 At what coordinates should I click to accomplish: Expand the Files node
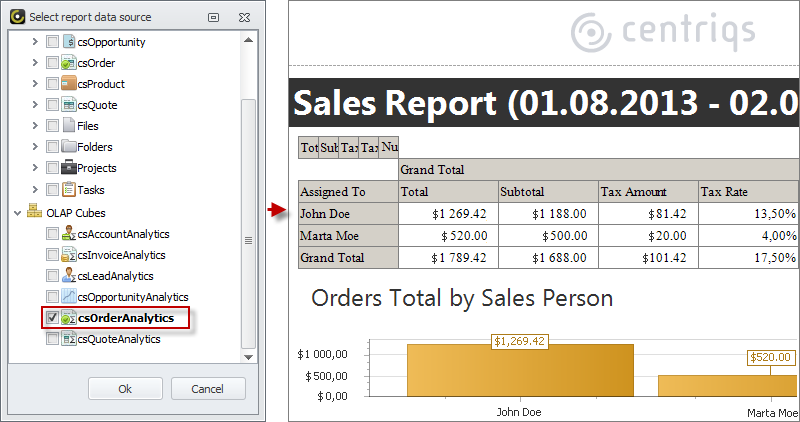point(35,125)
